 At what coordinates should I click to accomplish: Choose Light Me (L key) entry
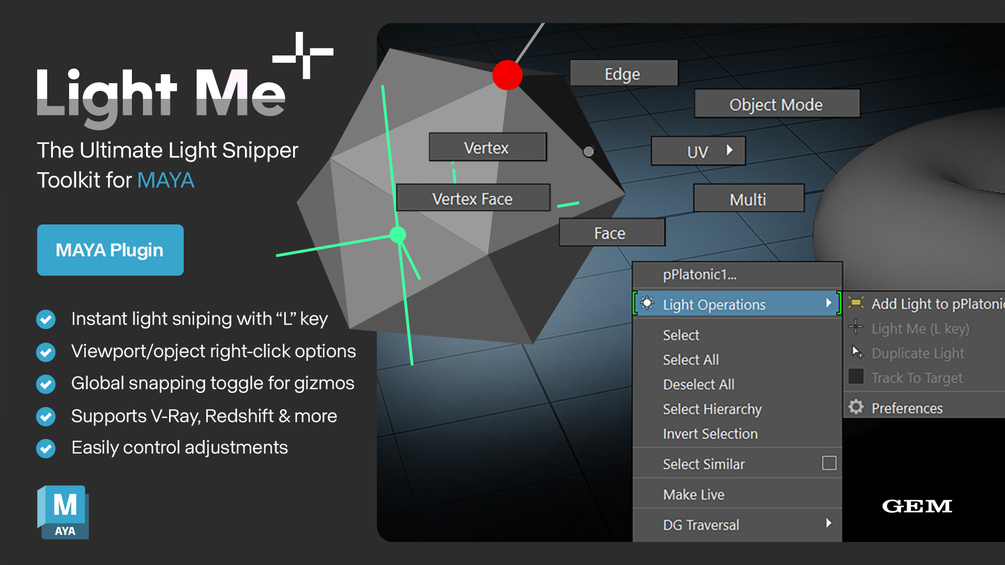tap(920, 329)
